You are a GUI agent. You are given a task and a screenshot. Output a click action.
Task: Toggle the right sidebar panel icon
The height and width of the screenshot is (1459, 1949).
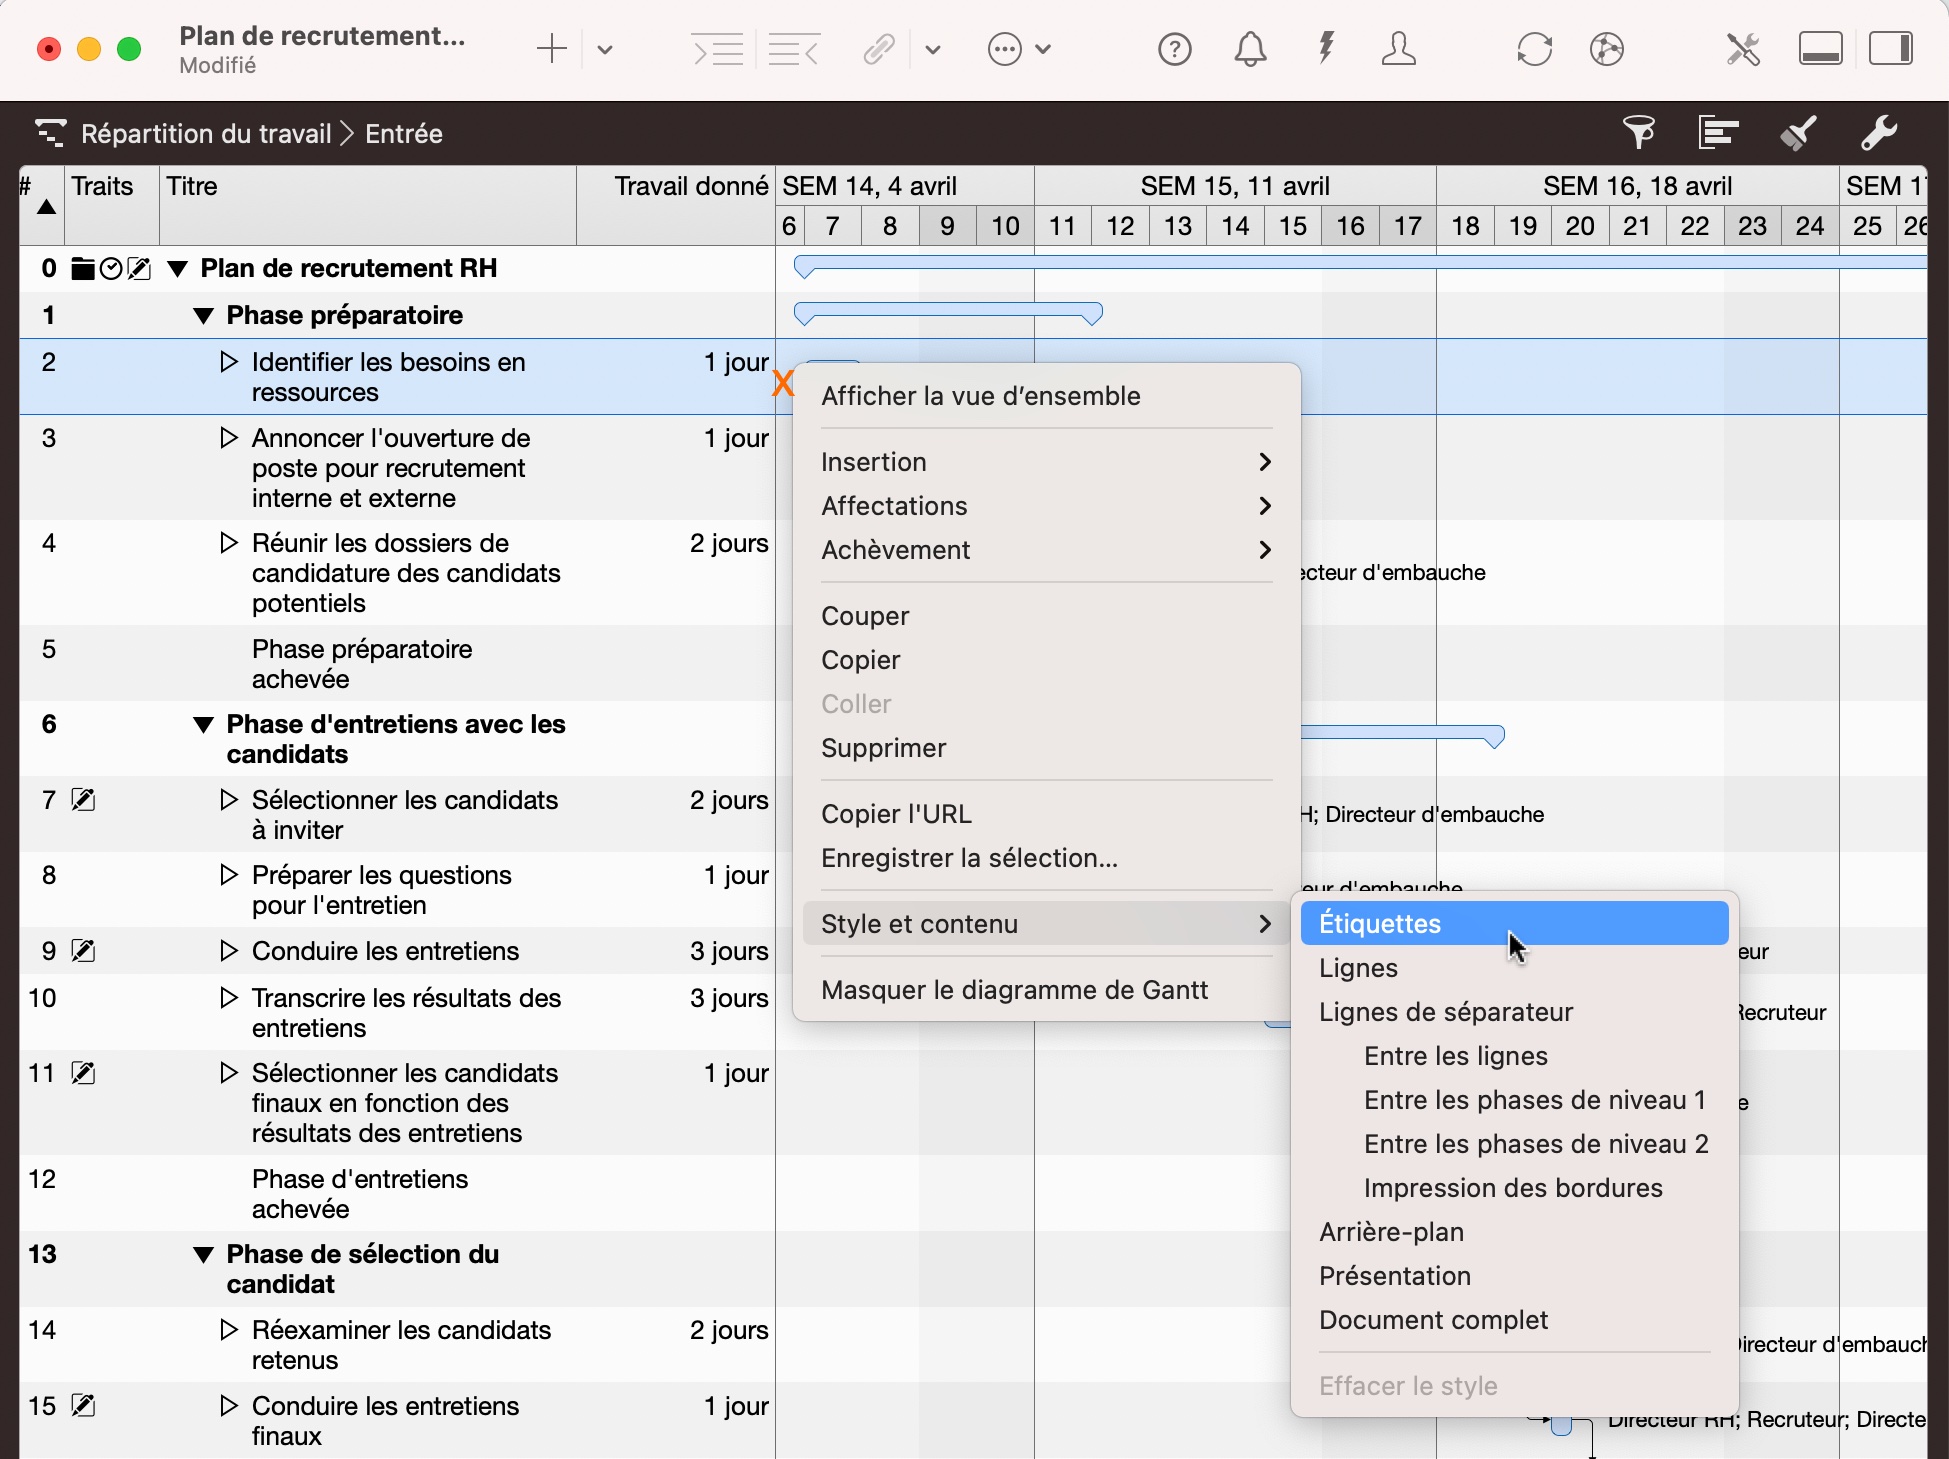click(x=1892, y=47)
